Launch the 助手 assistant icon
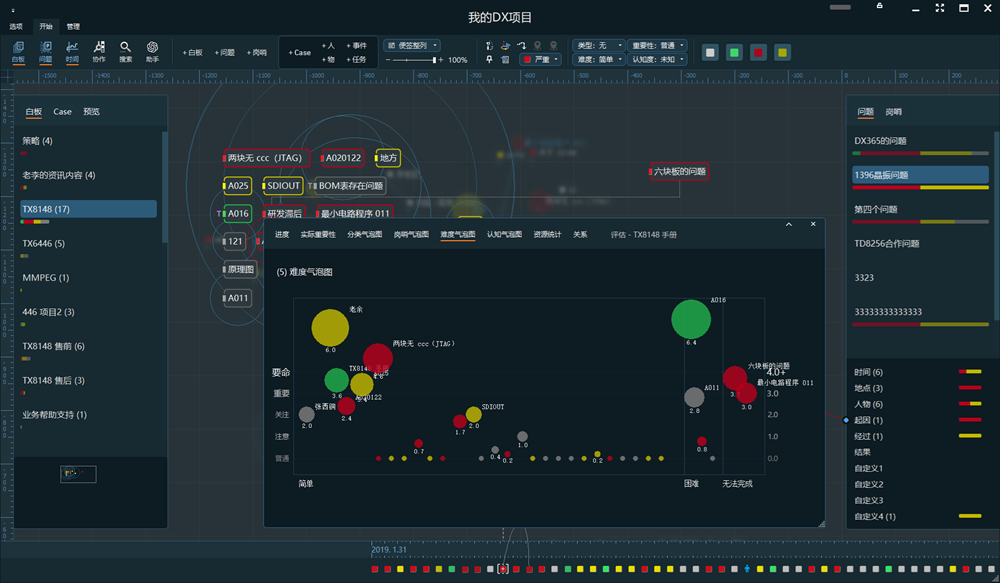This screenshot has width=1000, height=583. 153,51
